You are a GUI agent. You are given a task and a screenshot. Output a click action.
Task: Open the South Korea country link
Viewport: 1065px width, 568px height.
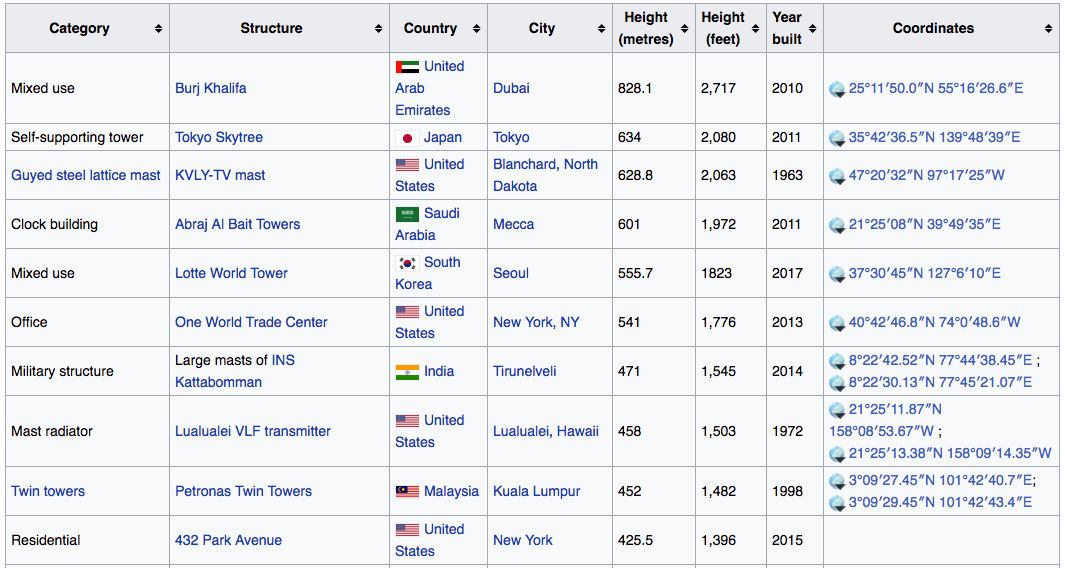[x=428, y=273]
